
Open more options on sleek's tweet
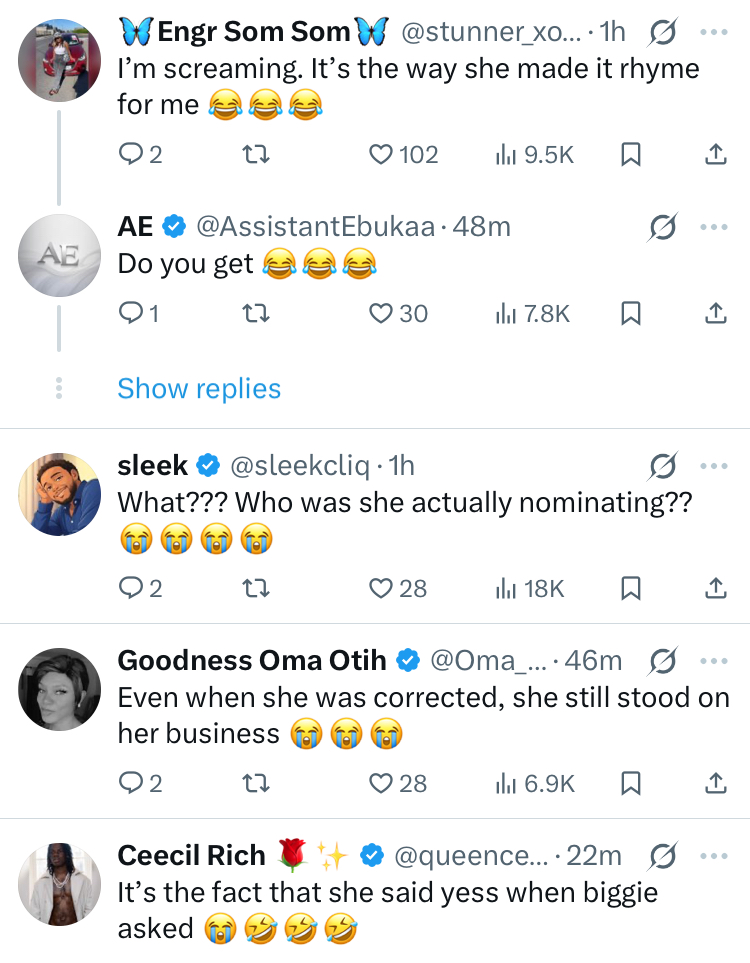(714, 466)
